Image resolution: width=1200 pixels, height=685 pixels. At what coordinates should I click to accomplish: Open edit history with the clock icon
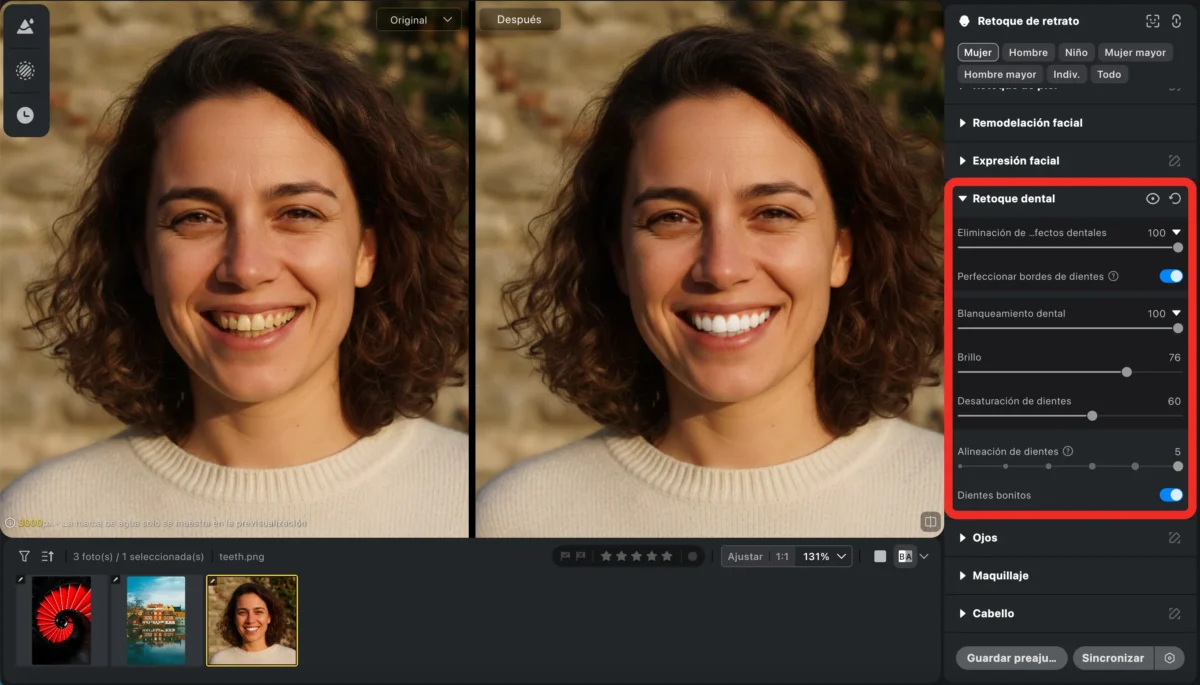tap(25, 115)
